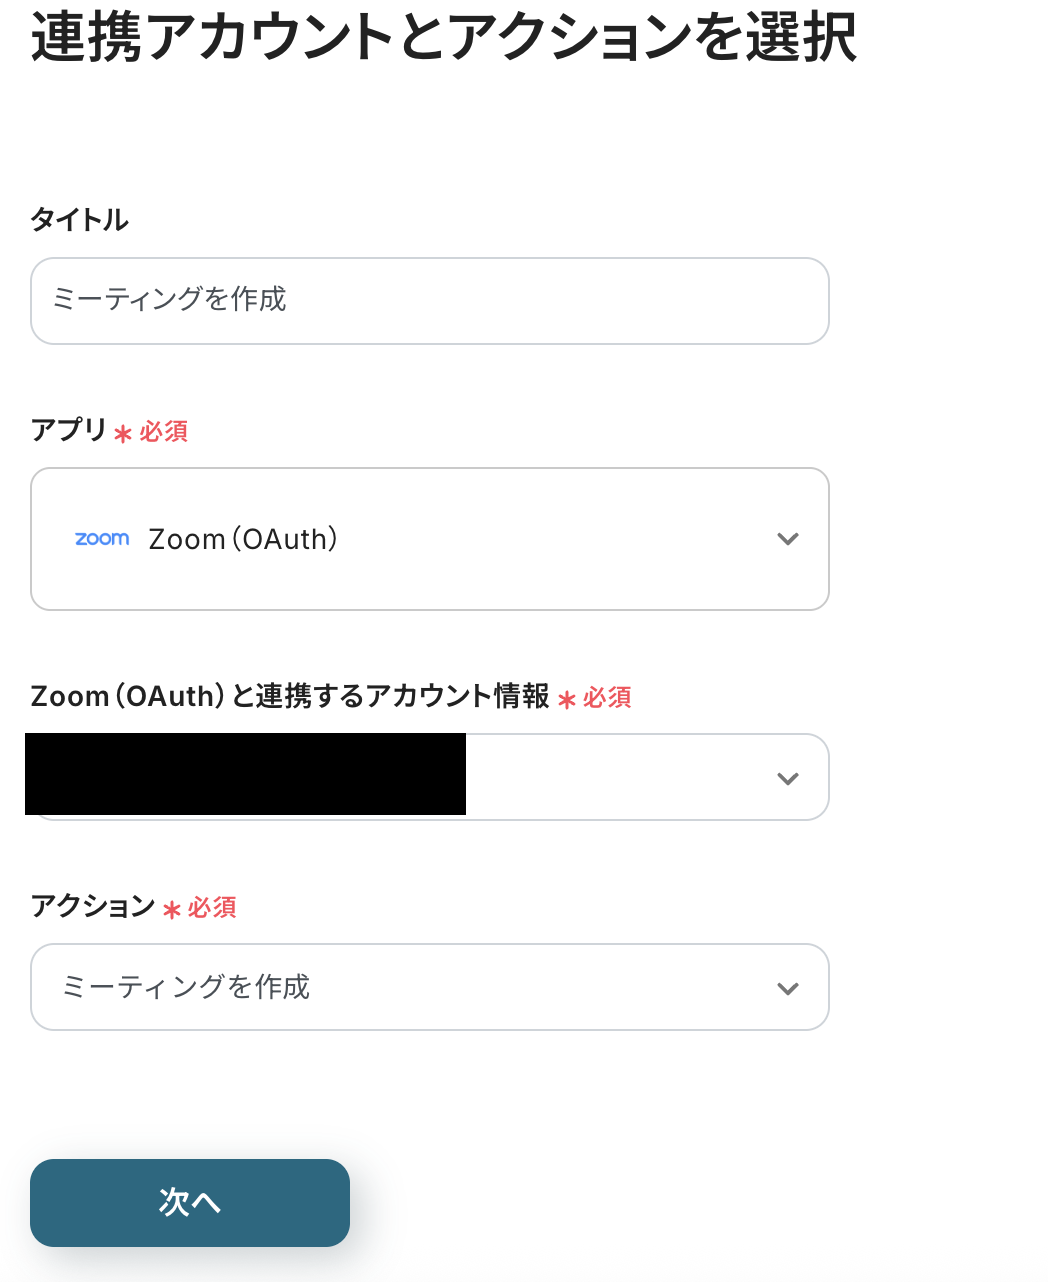The image size is (1048, 1282).
Task: Click red asterisk beside アクション label
Action: [x=171, y=909]
